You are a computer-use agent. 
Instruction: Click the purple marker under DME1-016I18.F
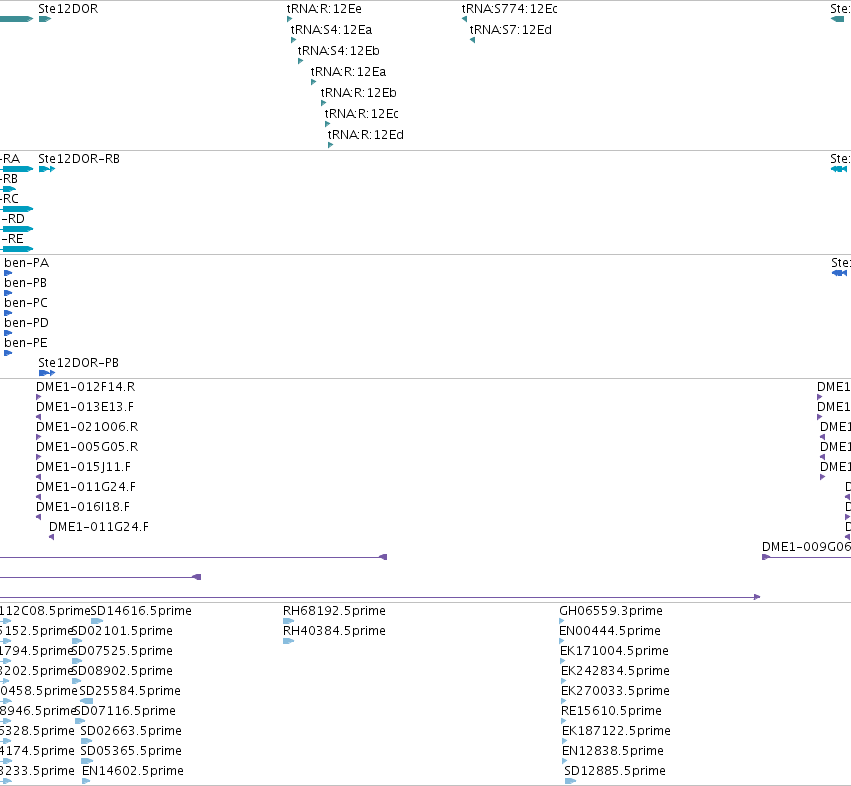pyautogui.click(x=39, y=517)
